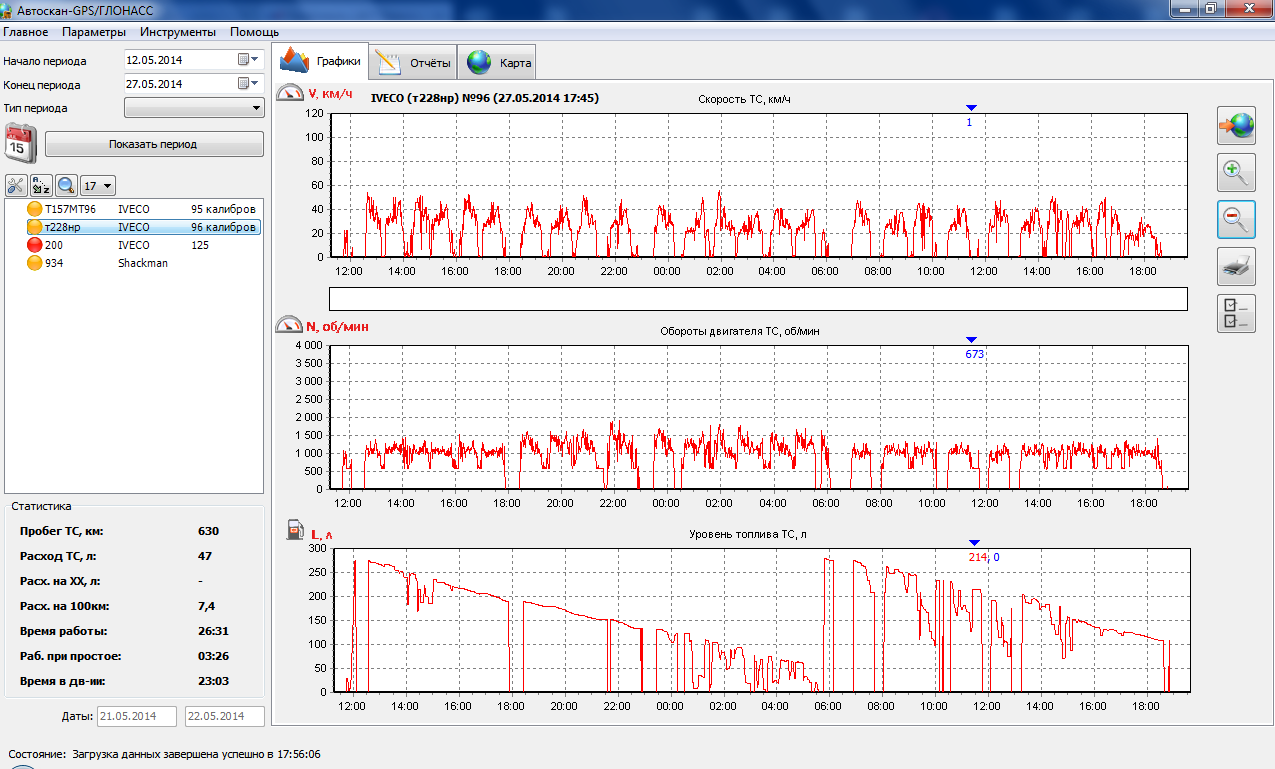Sort vehicle list with A-Z icon
Screen dimensions: 1275x769
pos(41,185)
